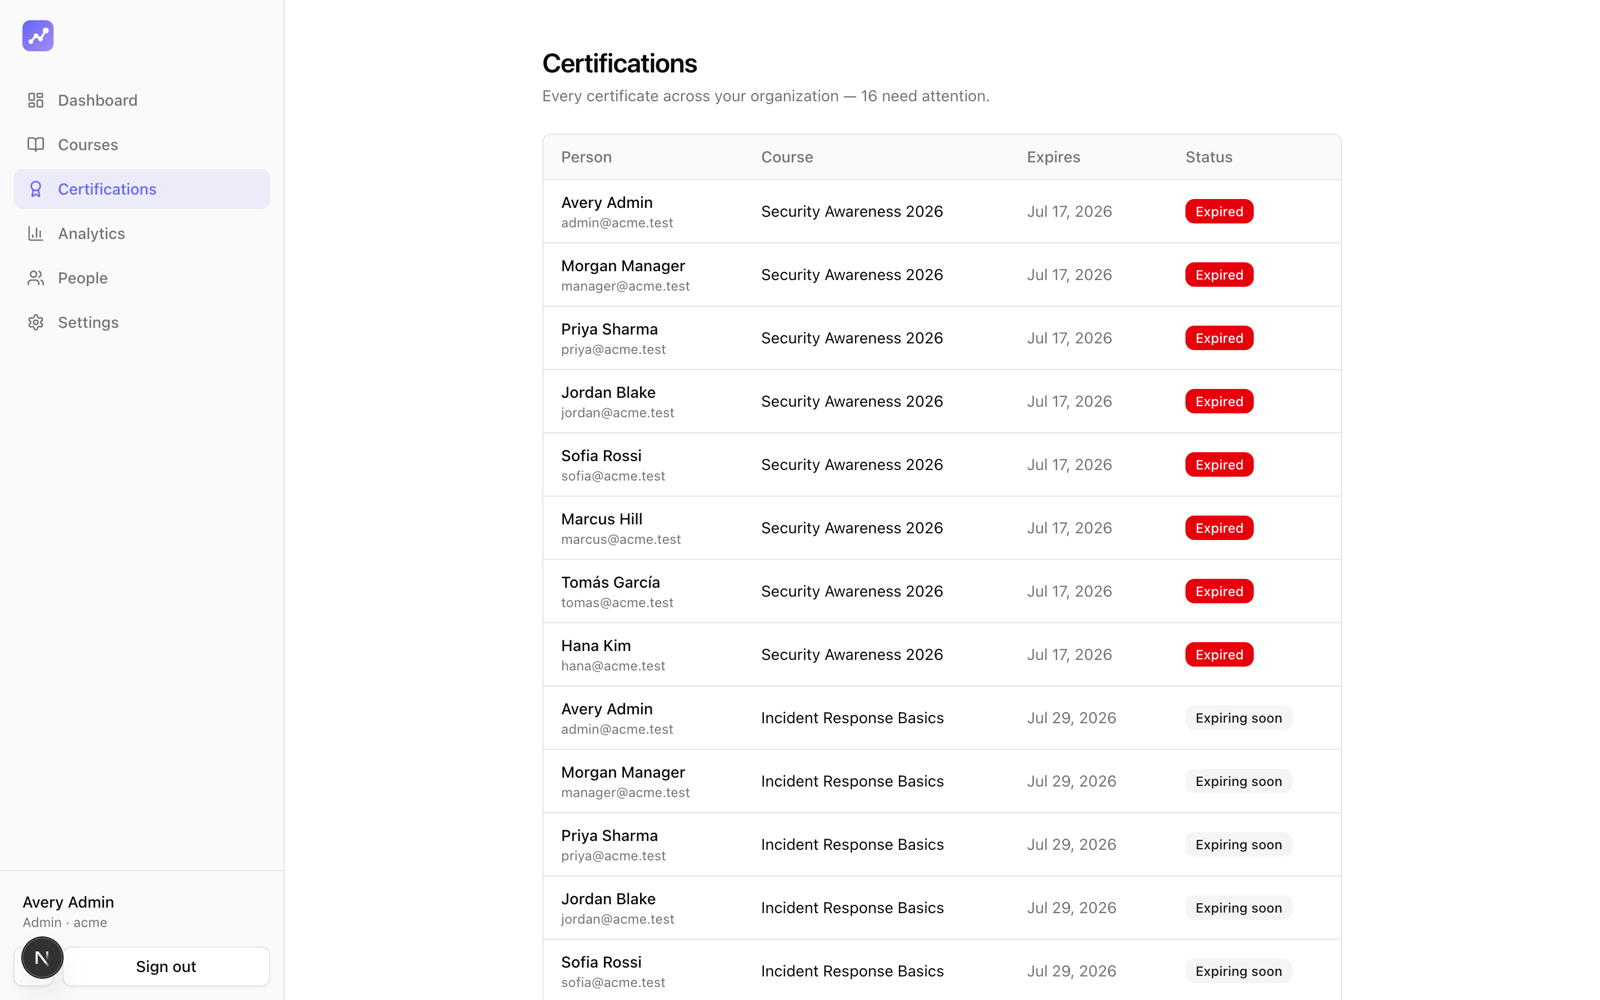This screenshot has height=1000, width=1600.
Task: Click Expired badge for Morgan Manager
Action: [x=1219, y=275]
